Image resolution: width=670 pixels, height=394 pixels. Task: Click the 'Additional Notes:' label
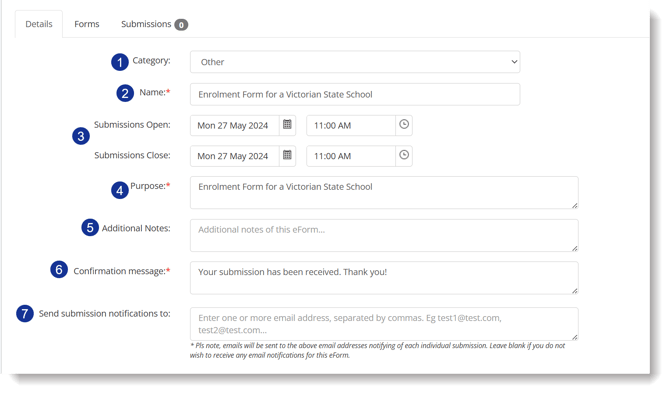[x=136, y=228]
